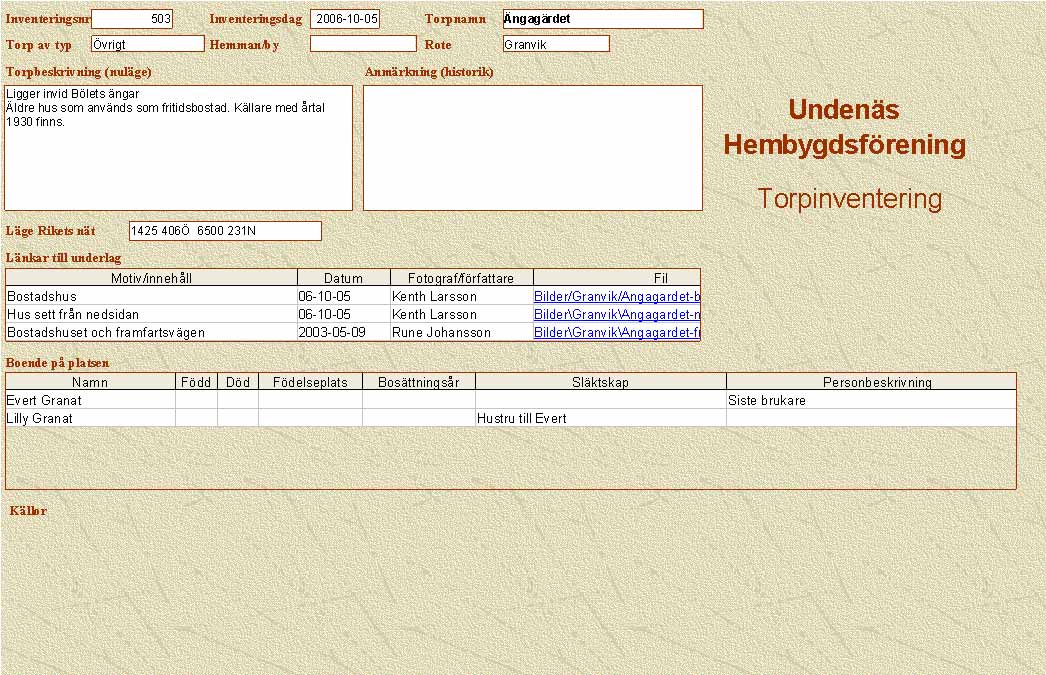Open file link for Bostadshuset och framfartsvägen
This screenshot has height=675, width=1046.
coord(616,333)
